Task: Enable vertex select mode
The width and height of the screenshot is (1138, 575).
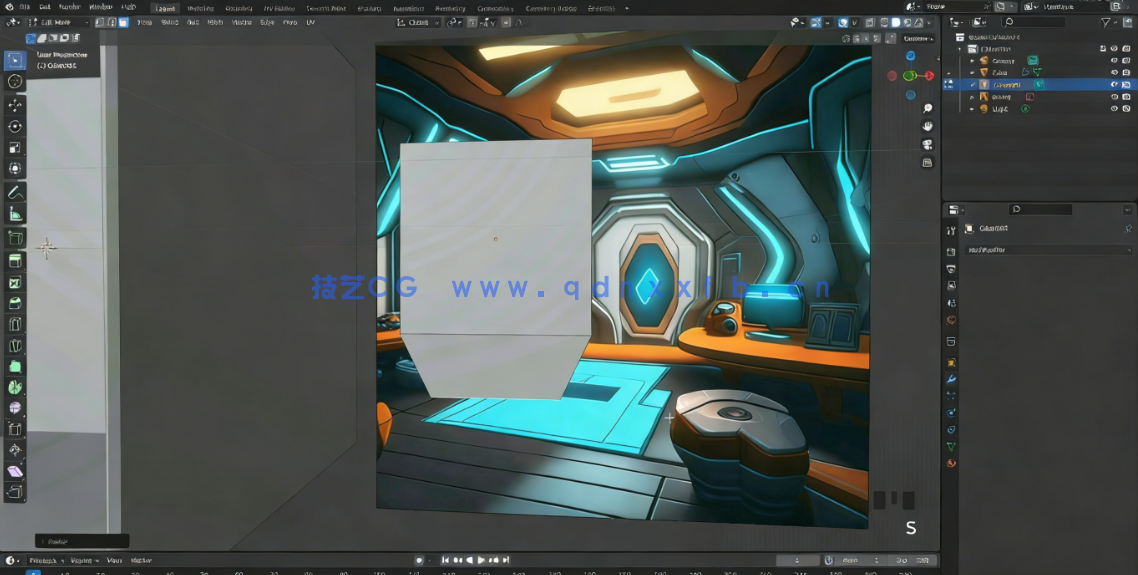Action: pyautogui.click(x=100, y=23)
